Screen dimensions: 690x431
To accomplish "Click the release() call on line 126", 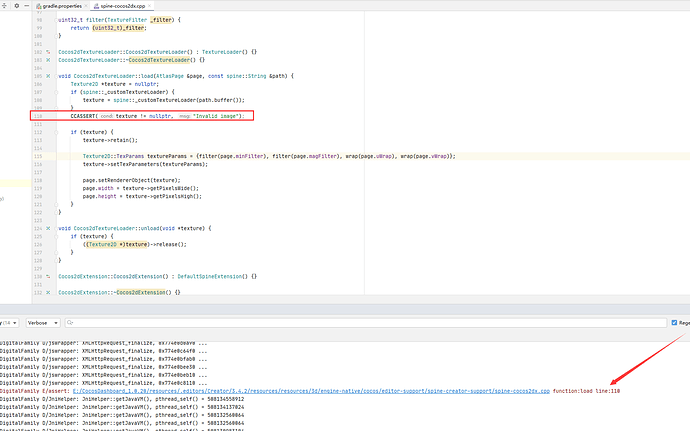I will [x=170, y=244].
